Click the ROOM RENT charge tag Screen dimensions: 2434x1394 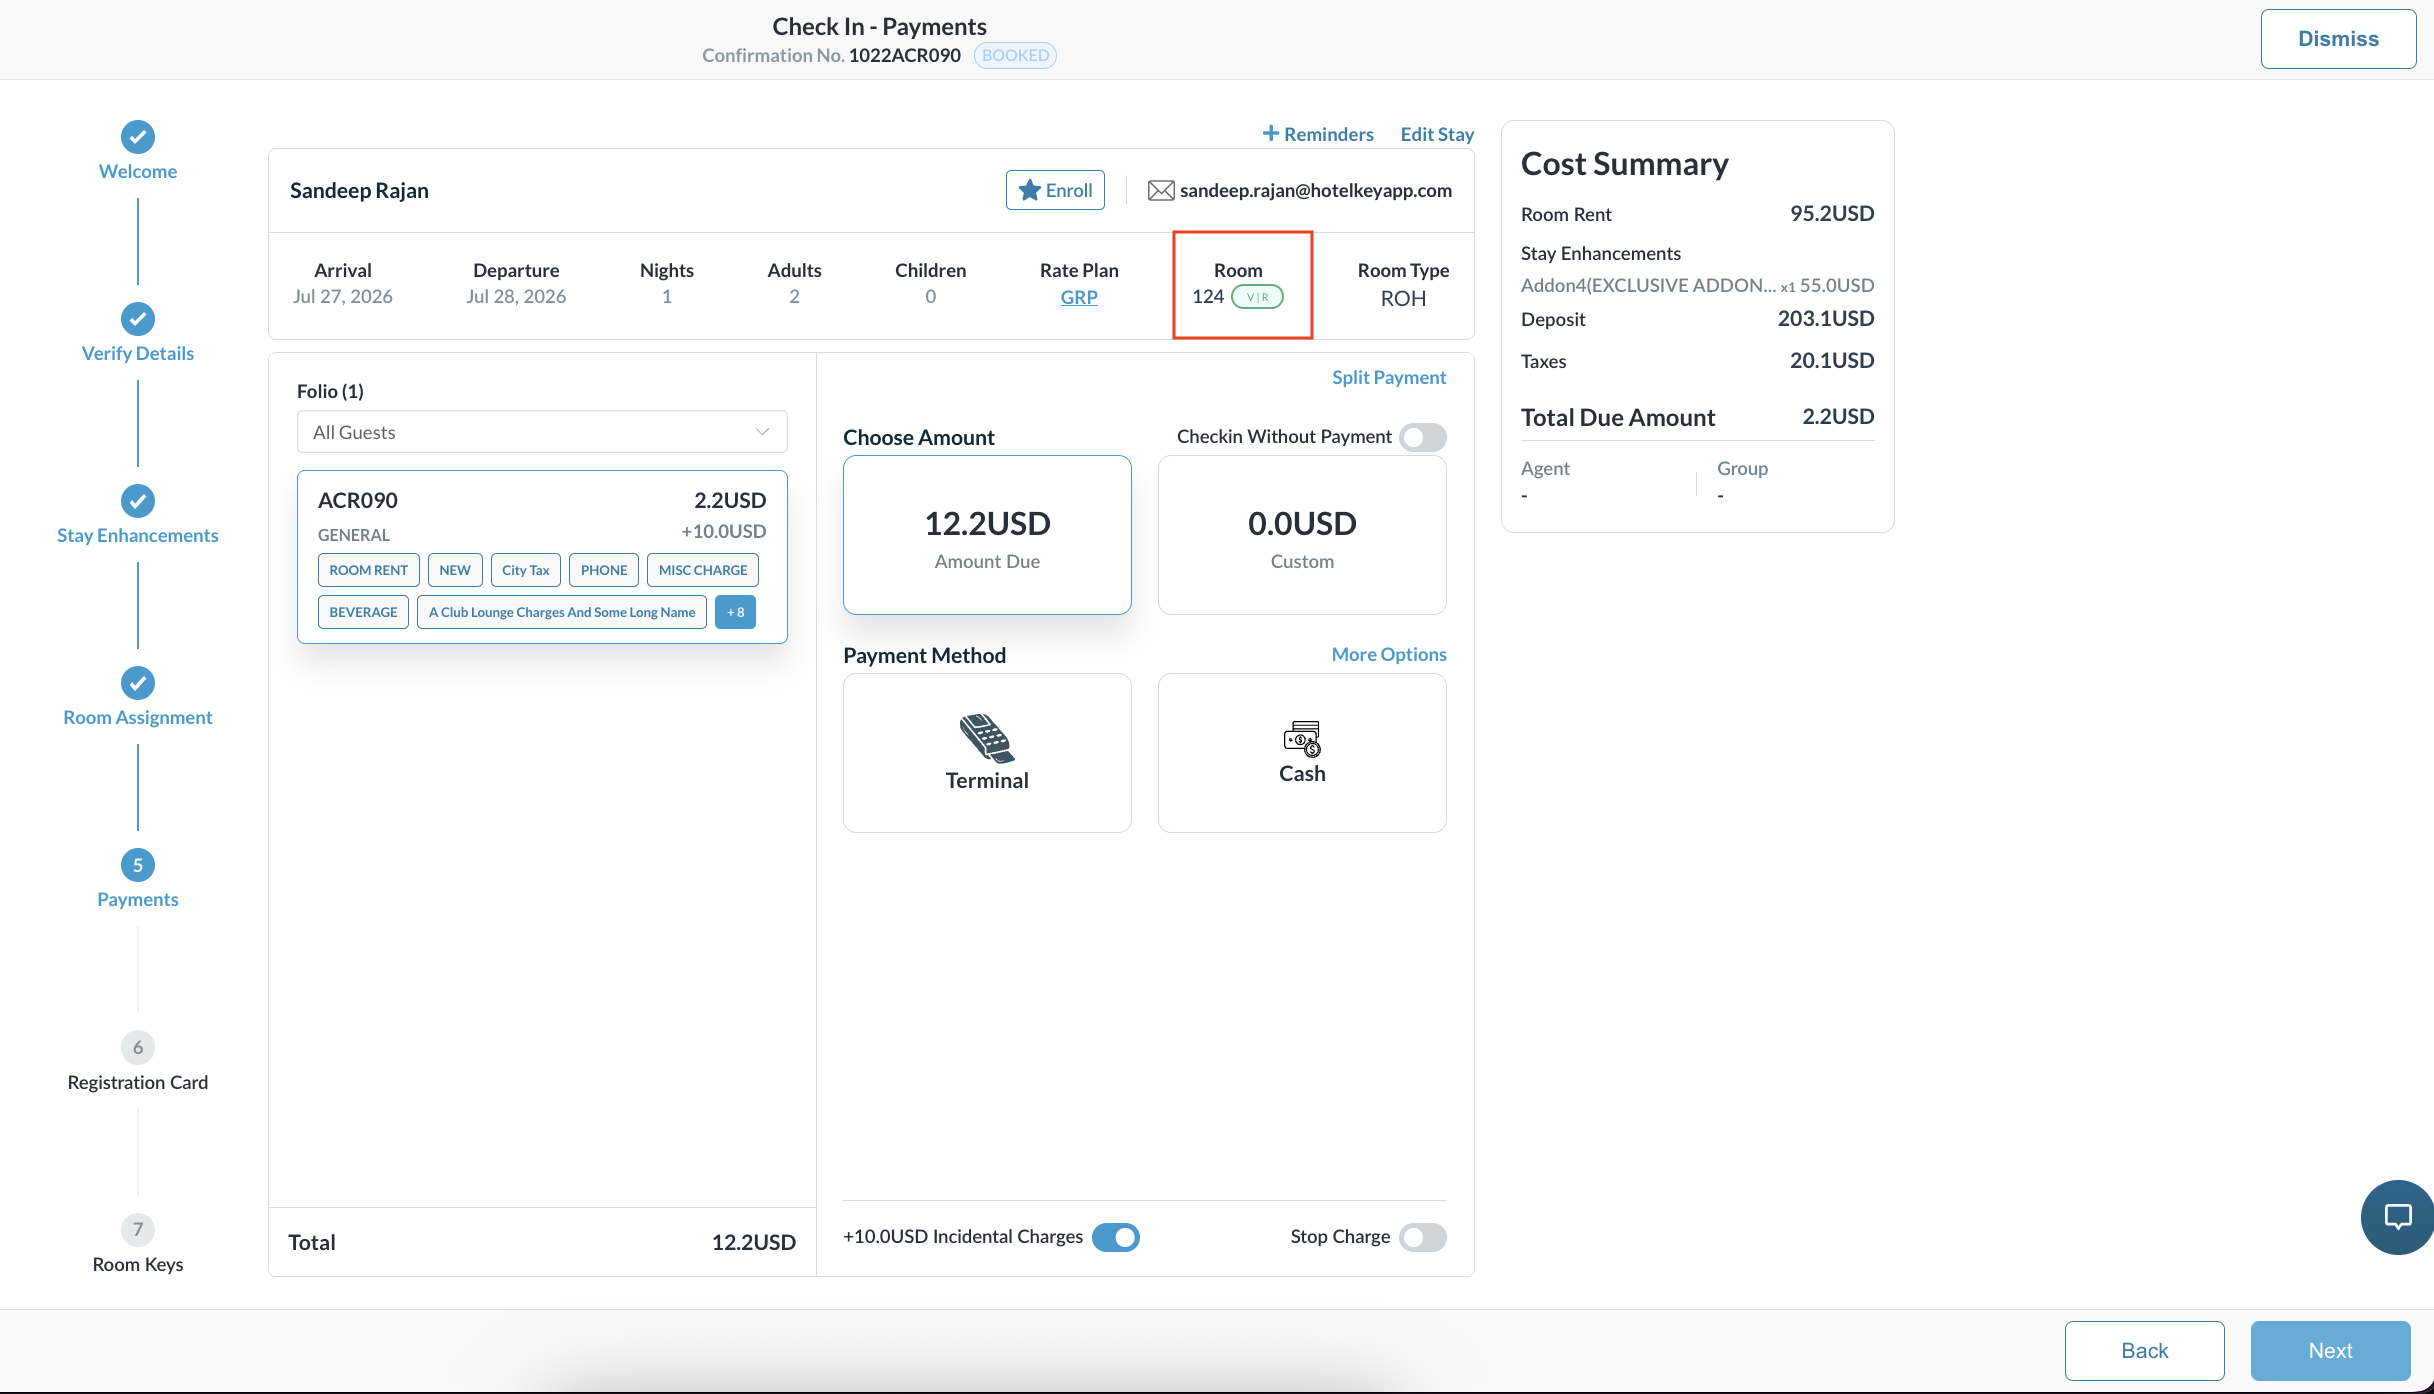[369, 570]
